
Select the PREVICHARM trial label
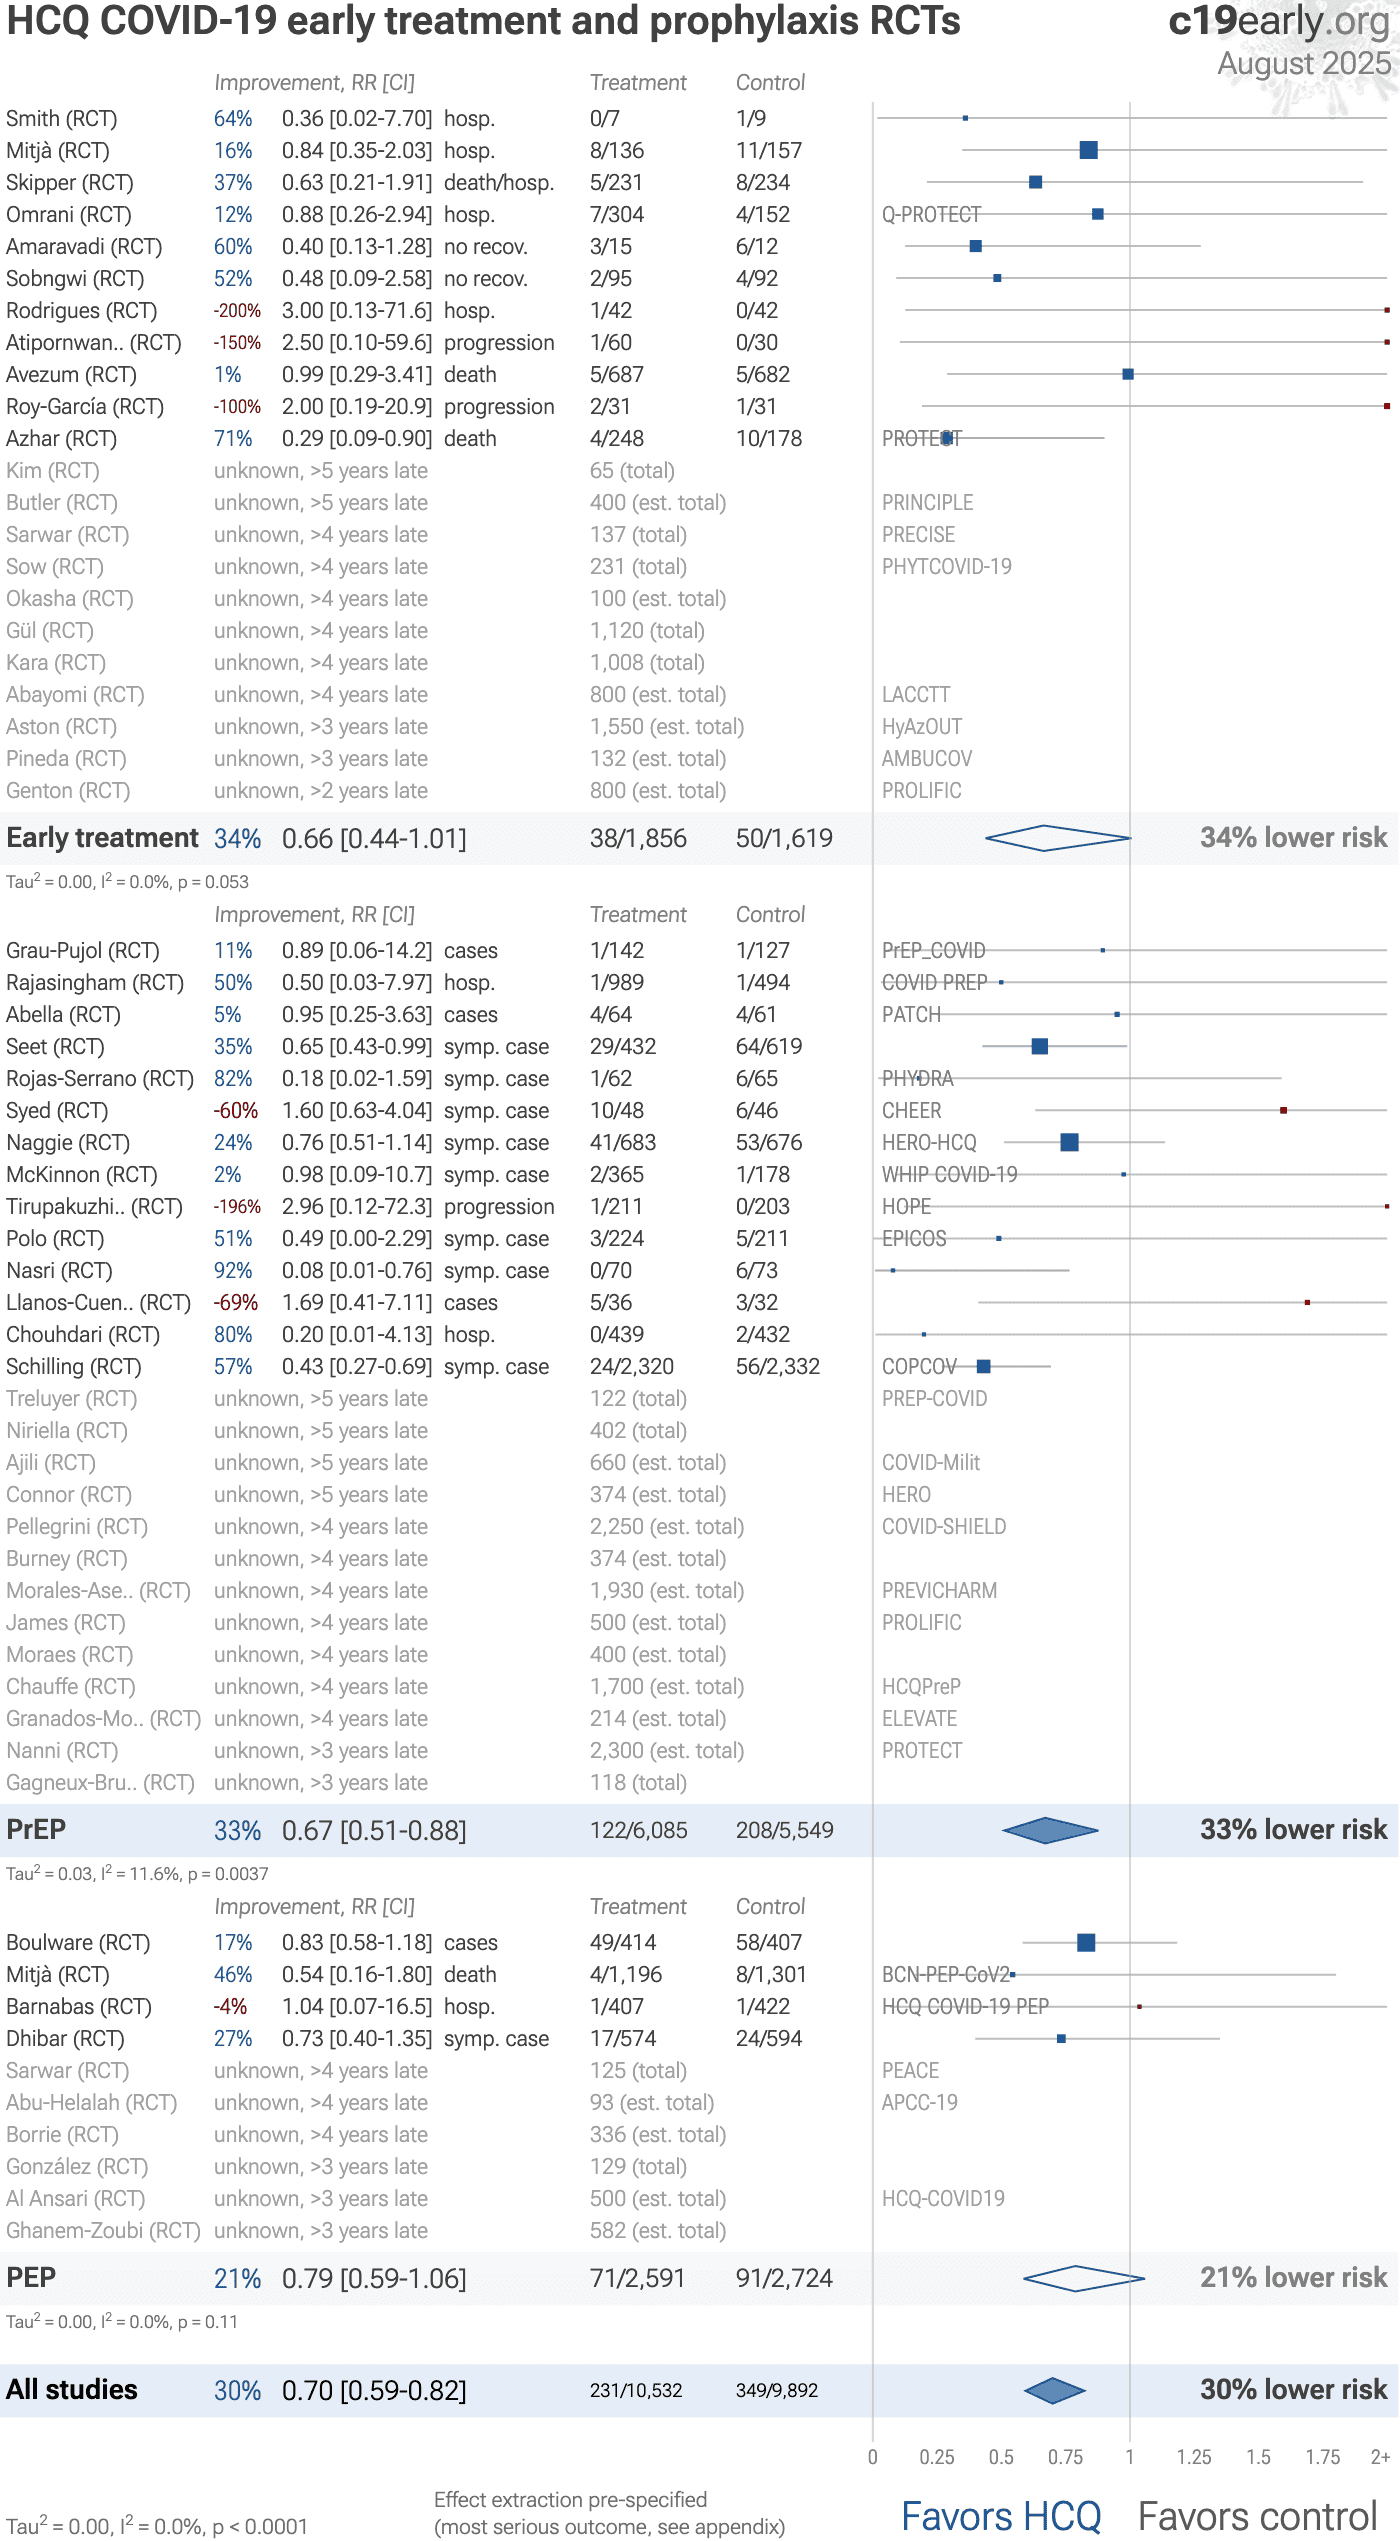pos(939,1591)
